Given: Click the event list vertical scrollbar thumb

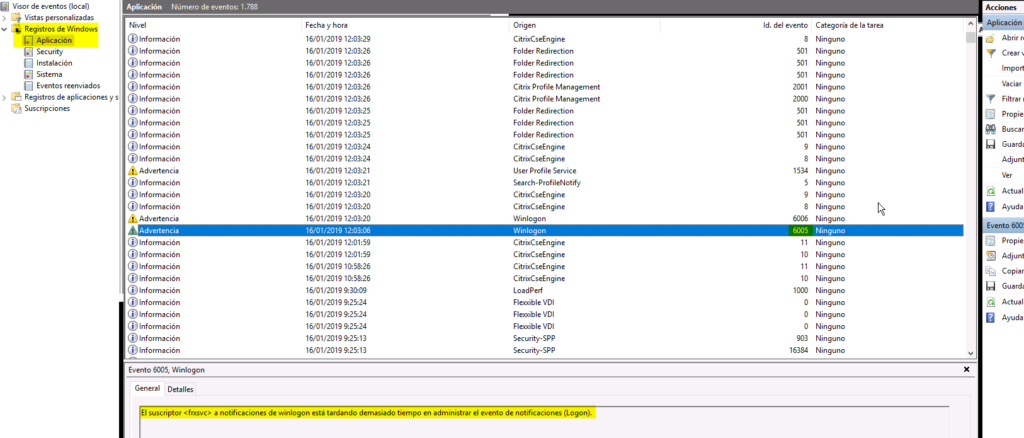Looking at the screenshot, I should point(970,38).
